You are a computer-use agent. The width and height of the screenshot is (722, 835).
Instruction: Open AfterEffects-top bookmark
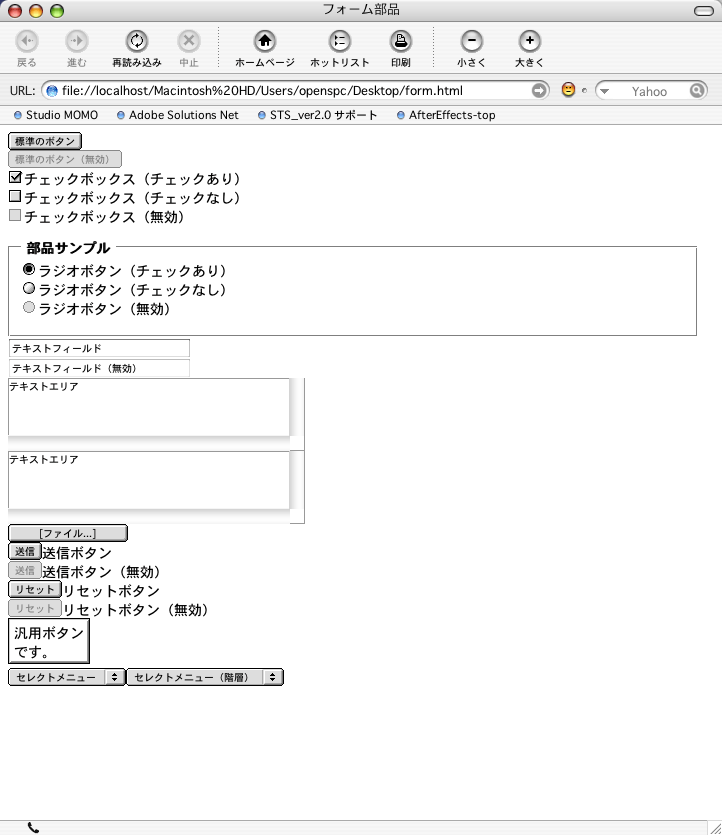point(446,115)
